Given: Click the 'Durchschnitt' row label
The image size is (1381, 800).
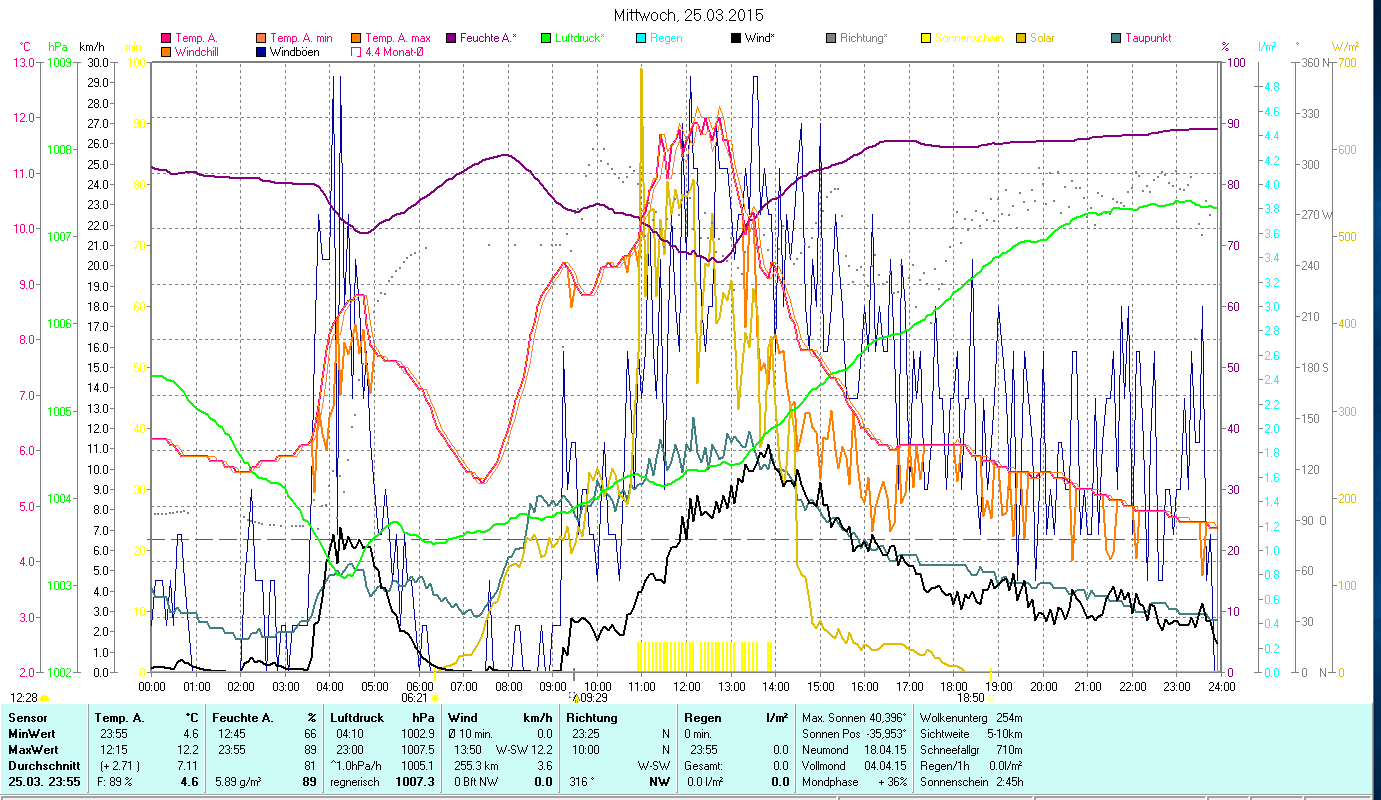Looking at the screenshot, I should [42, 766].
